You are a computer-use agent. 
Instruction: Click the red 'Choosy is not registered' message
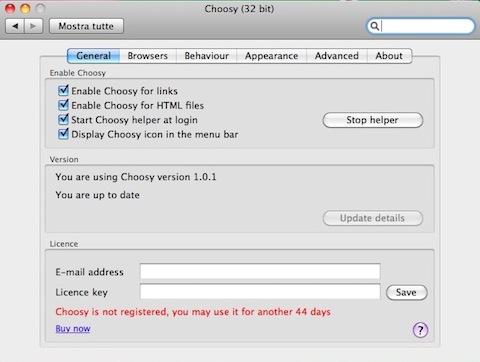click(x=193, y=312)
